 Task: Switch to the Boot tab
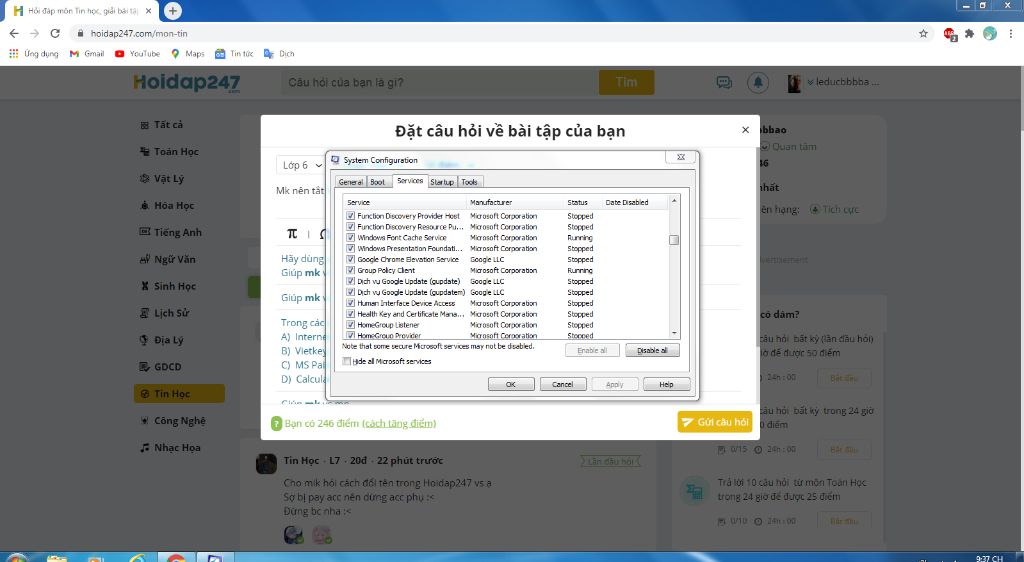point(377,182)
